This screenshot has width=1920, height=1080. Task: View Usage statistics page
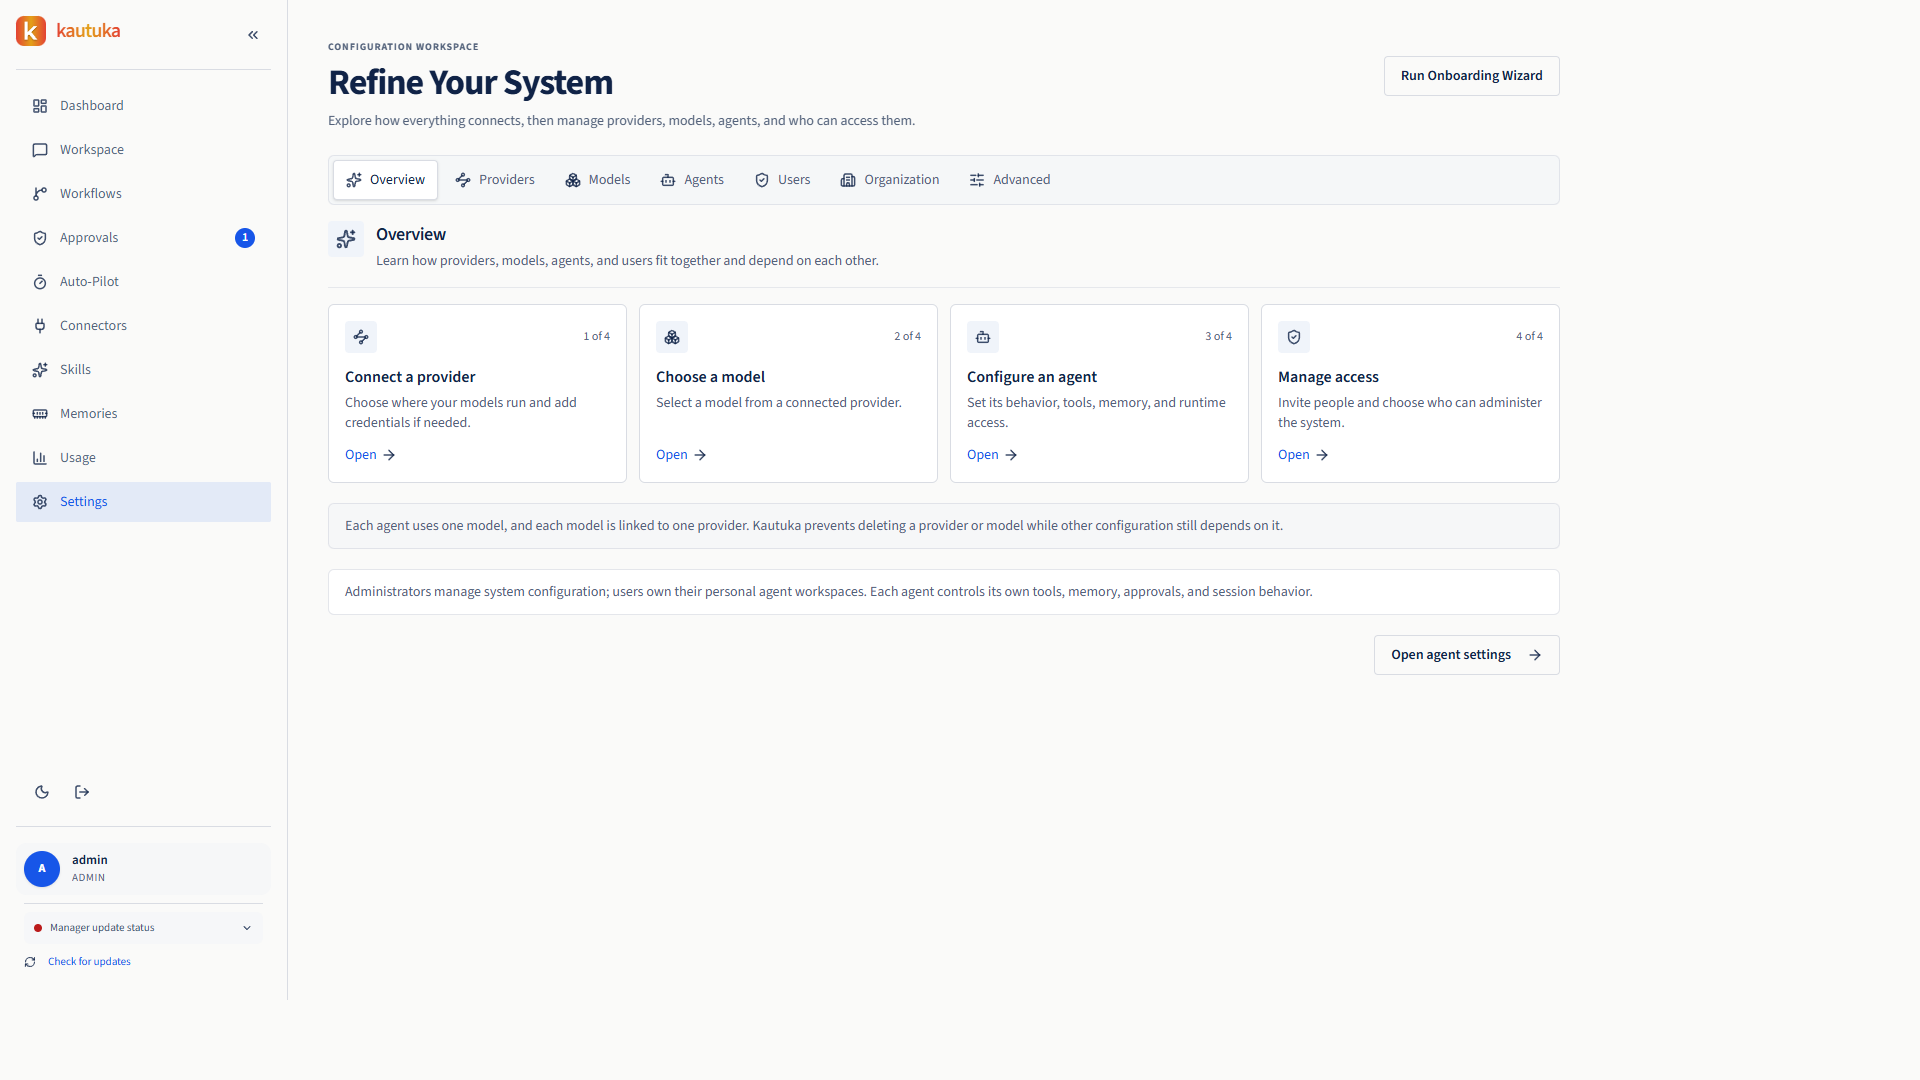click(143, 458)
